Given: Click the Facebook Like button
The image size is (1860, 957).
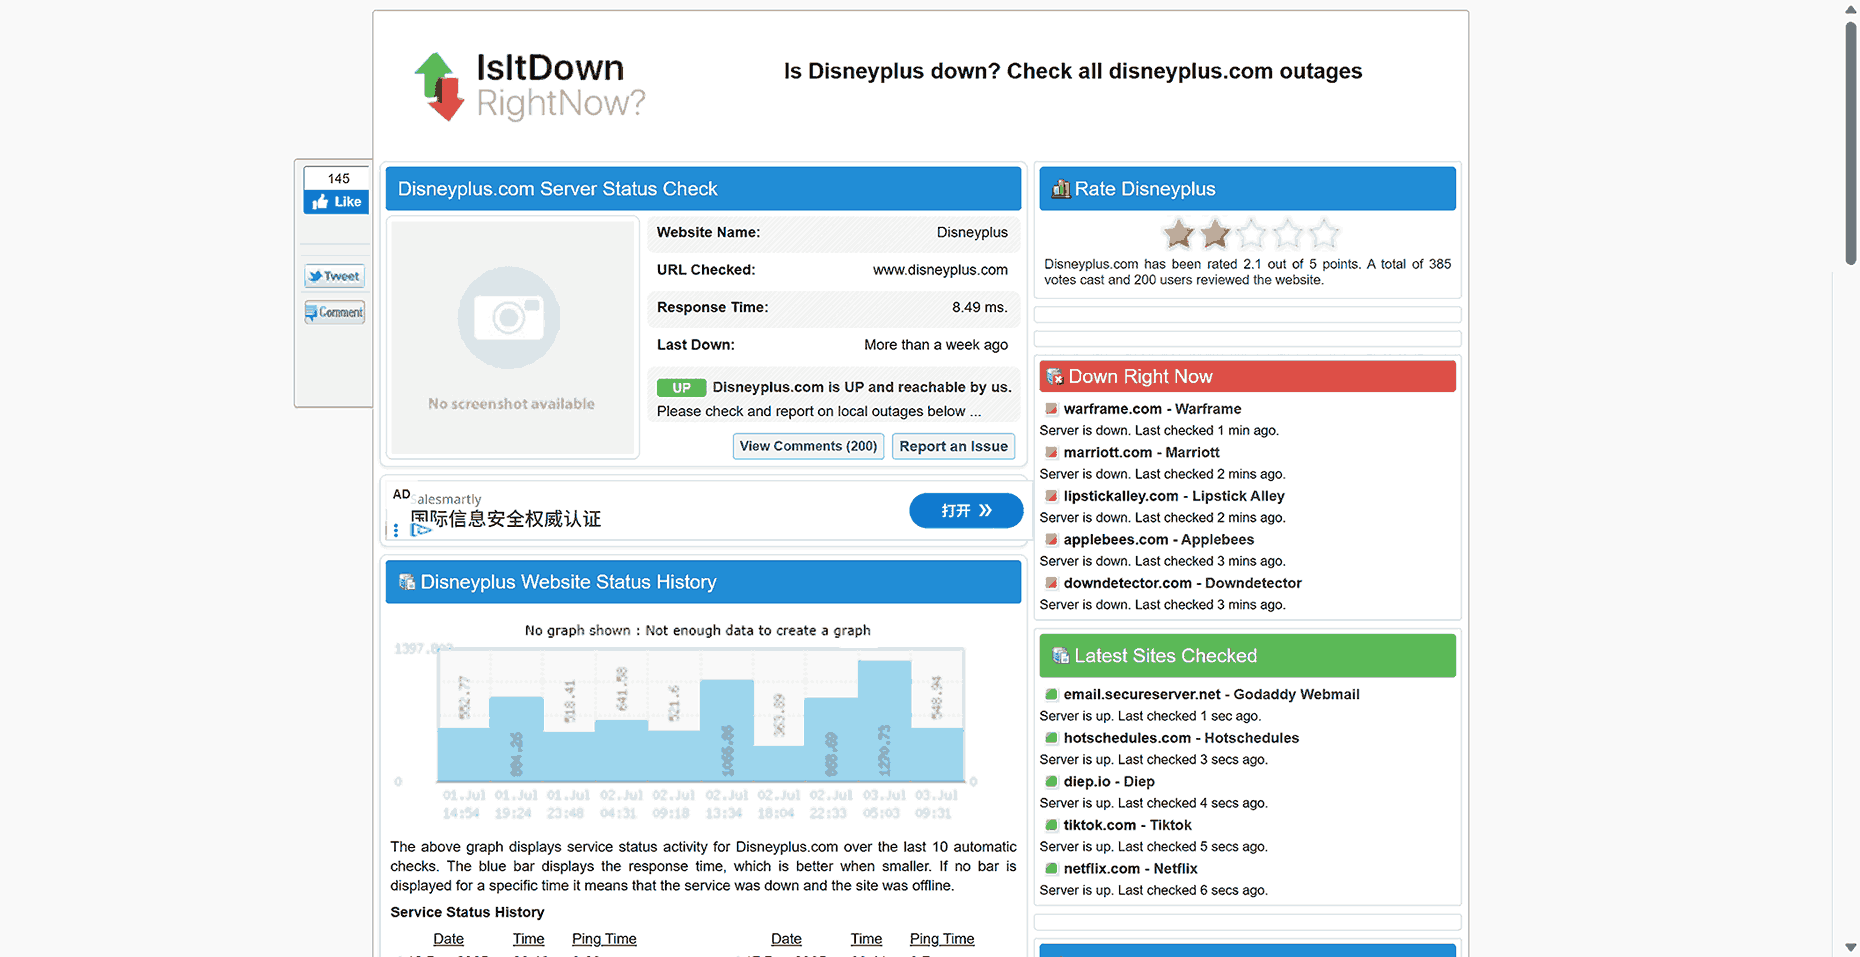Looking at the screenshot, I should pos(336,202).
